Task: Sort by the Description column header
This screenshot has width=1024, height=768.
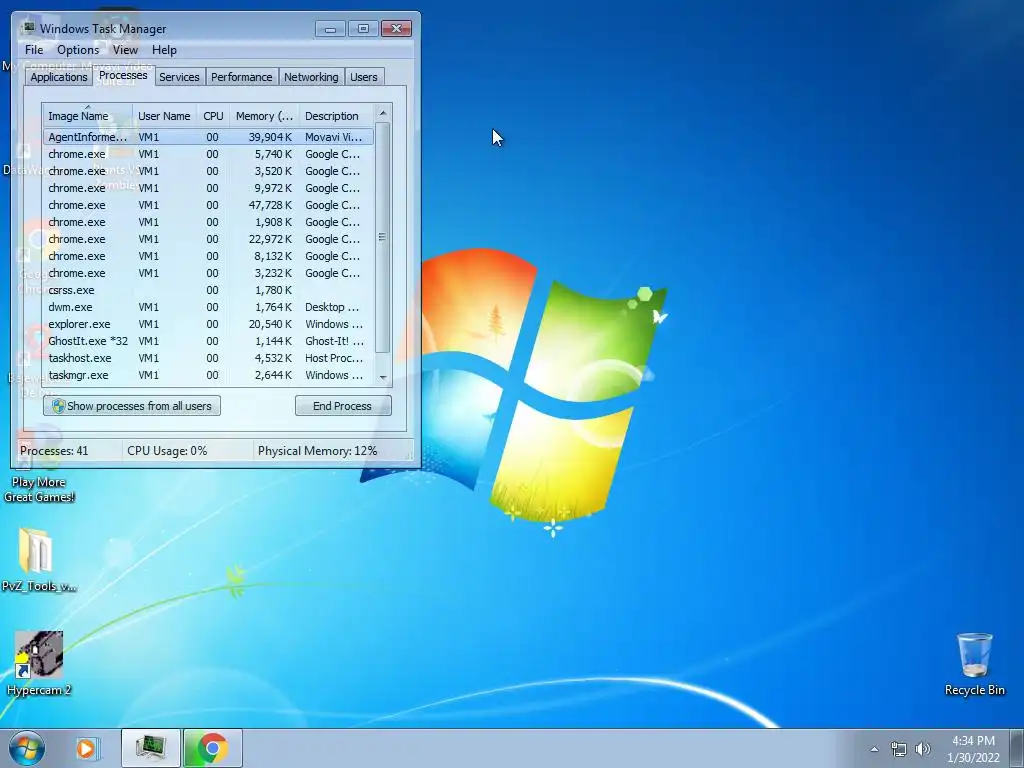Action: 336,116
